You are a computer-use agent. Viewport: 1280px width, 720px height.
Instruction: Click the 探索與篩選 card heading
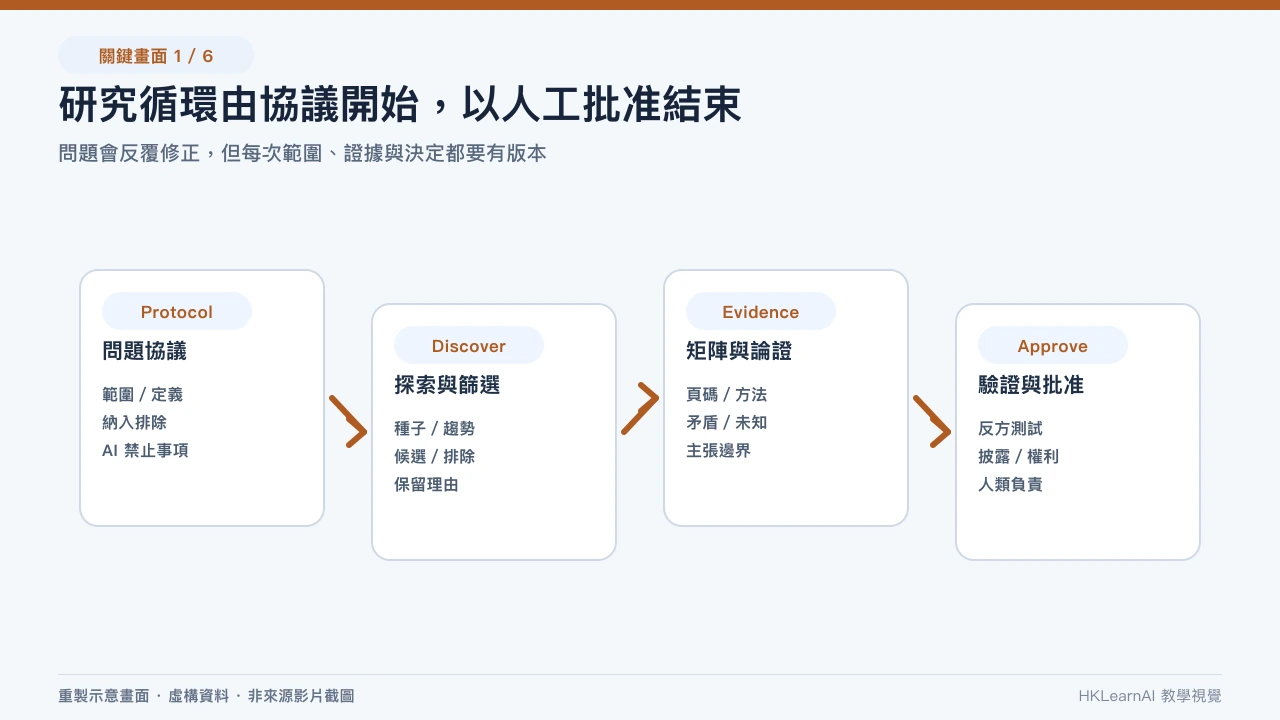click(447, 385)
